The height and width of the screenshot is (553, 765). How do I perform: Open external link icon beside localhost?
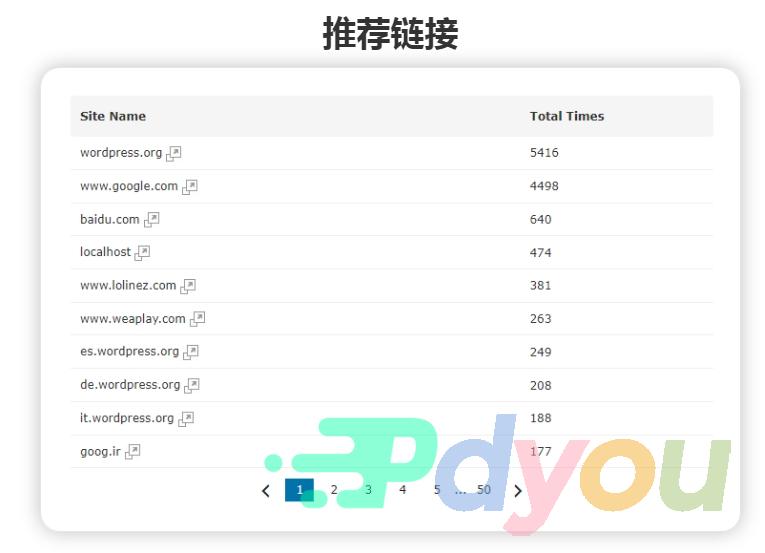pyautogui.click(x=142, y=253)
